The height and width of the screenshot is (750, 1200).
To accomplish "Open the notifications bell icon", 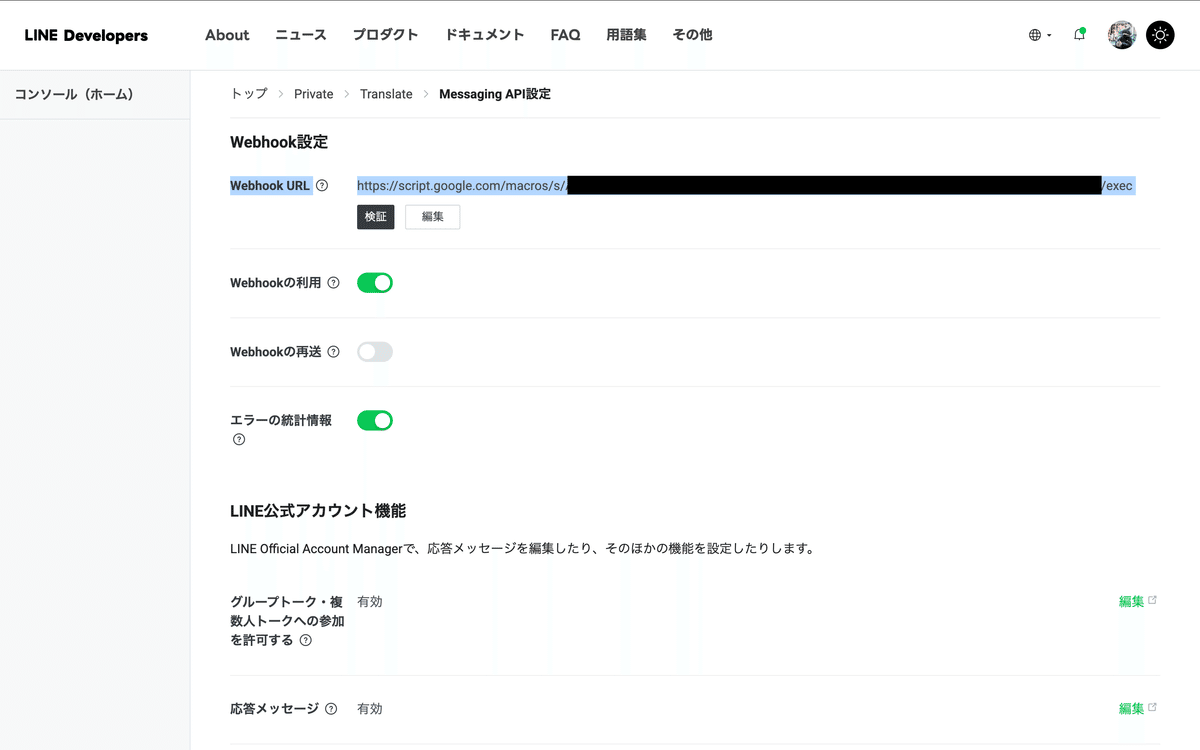I will [x=1079, y=35].
